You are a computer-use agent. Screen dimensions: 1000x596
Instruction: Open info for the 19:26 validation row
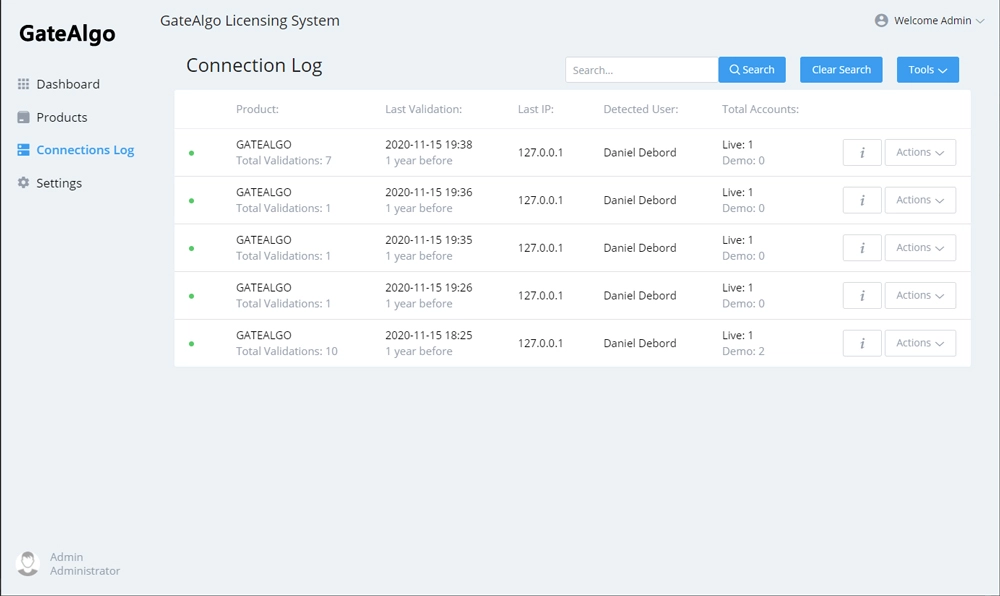pyautogui.click(x=862, y=296)
